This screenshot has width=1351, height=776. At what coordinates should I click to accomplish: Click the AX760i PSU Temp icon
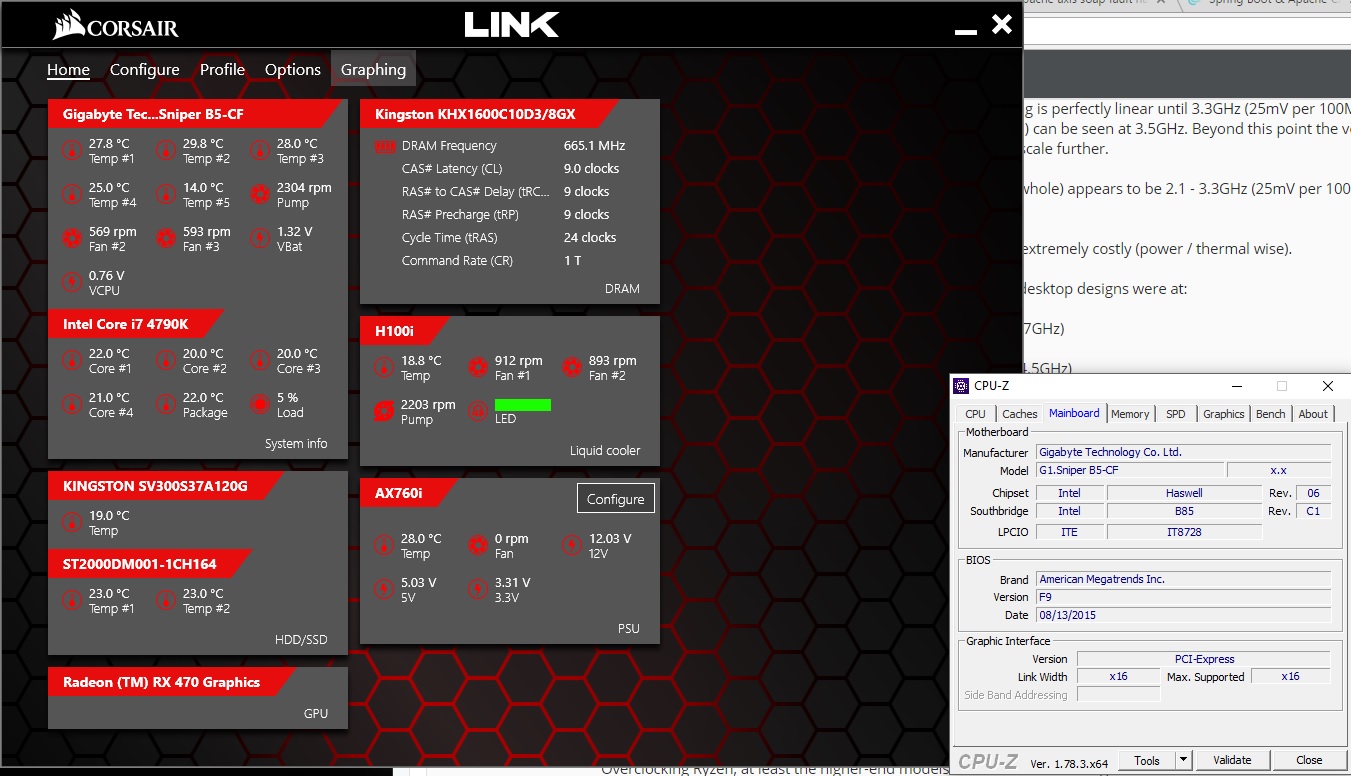click(x=384, y=545)
